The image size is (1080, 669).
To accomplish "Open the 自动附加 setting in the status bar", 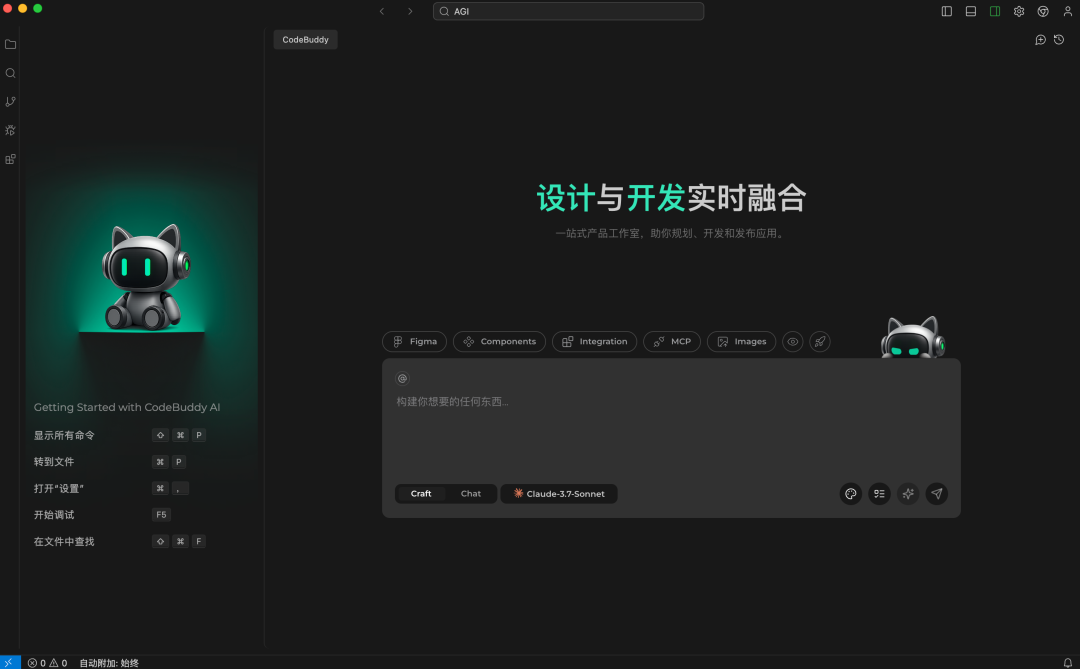I will [110, 662].
